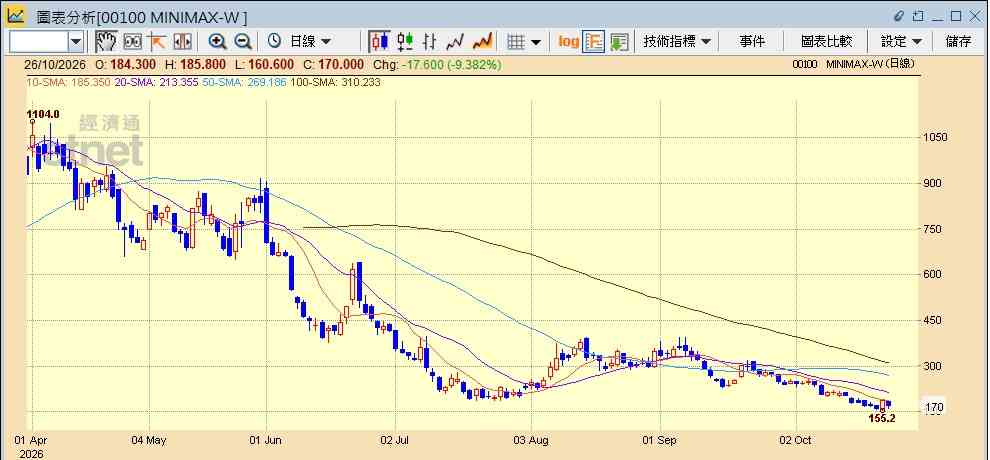Click the 26/10/2026 date readout
The image size is (990, 460).
coord(56,64)
